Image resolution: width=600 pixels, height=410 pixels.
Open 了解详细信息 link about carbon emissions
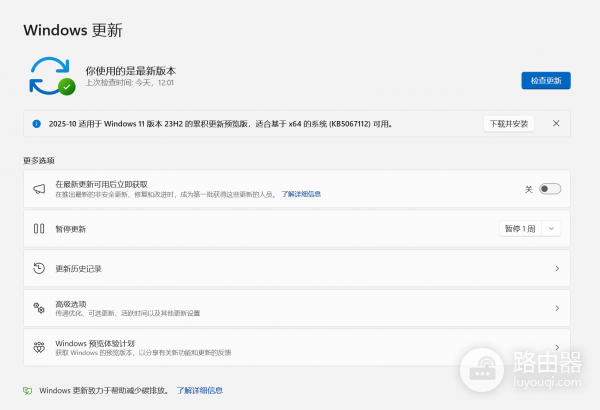click(199, 390)
